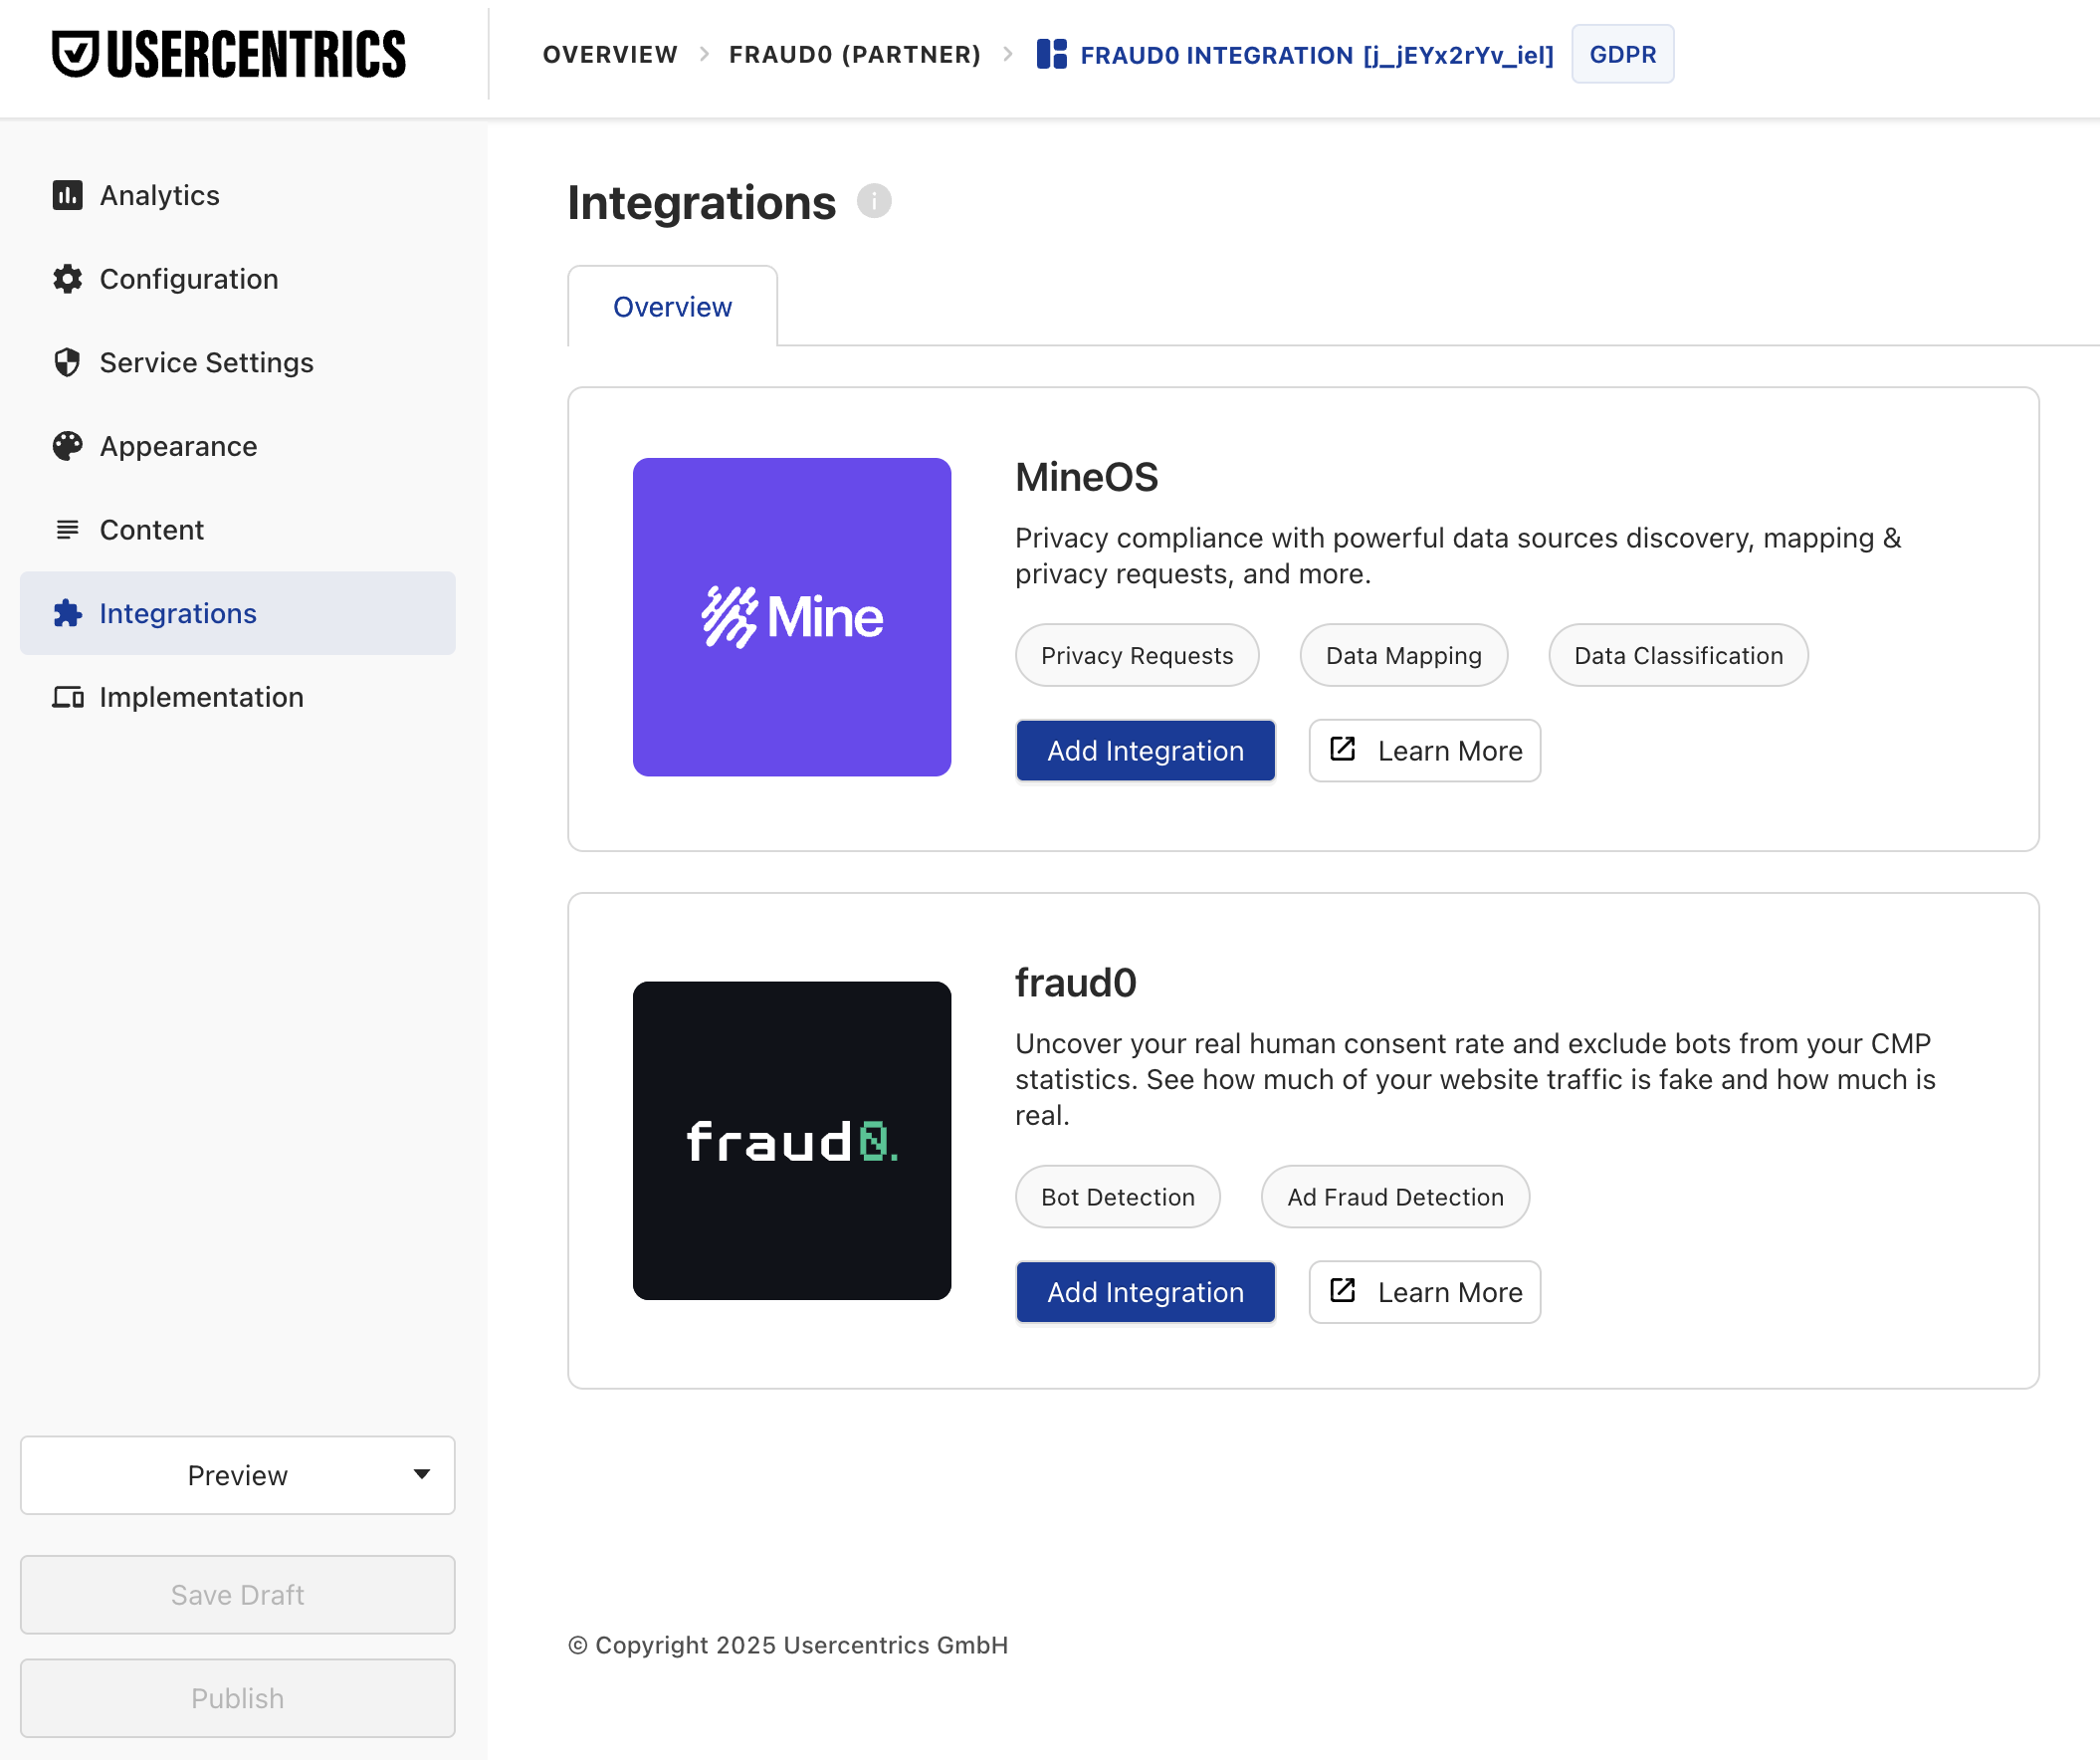Open the Appearance palette icon
This screenshot has width=2100, height=1760.
[67, 446]
